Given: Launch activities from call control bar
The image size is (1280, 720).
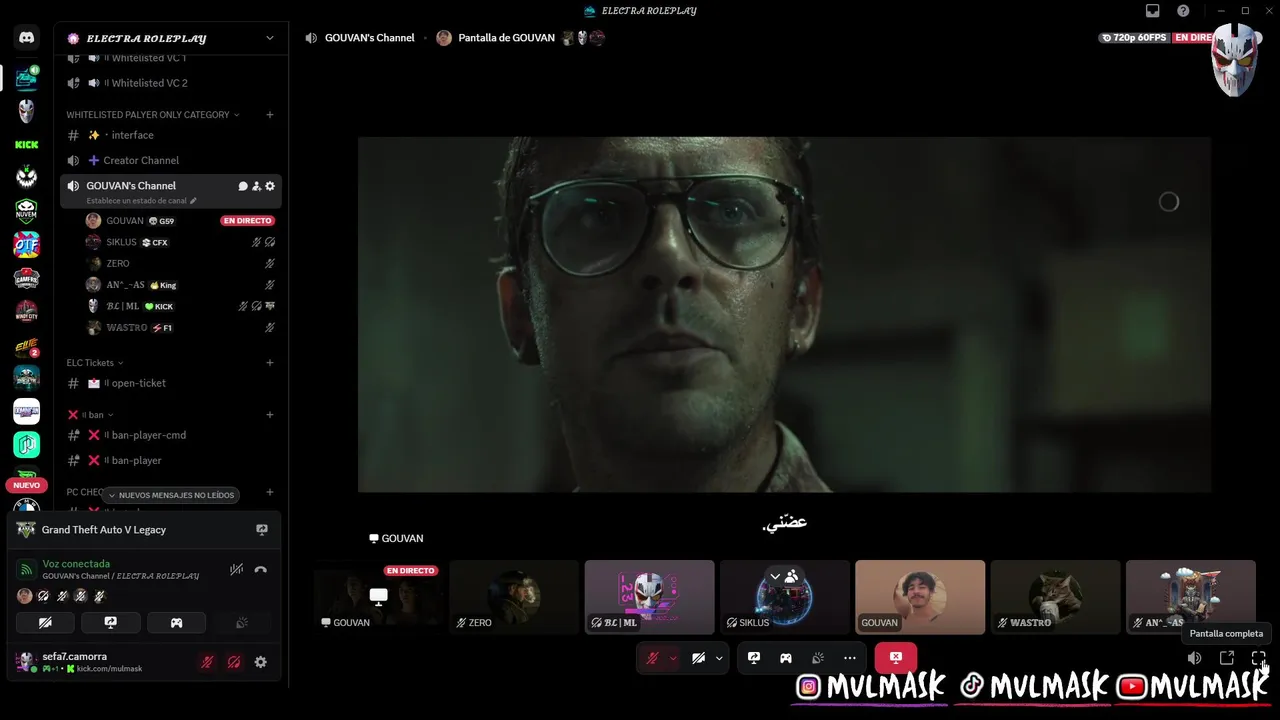Looking at the screenshot, I should 786,658.
